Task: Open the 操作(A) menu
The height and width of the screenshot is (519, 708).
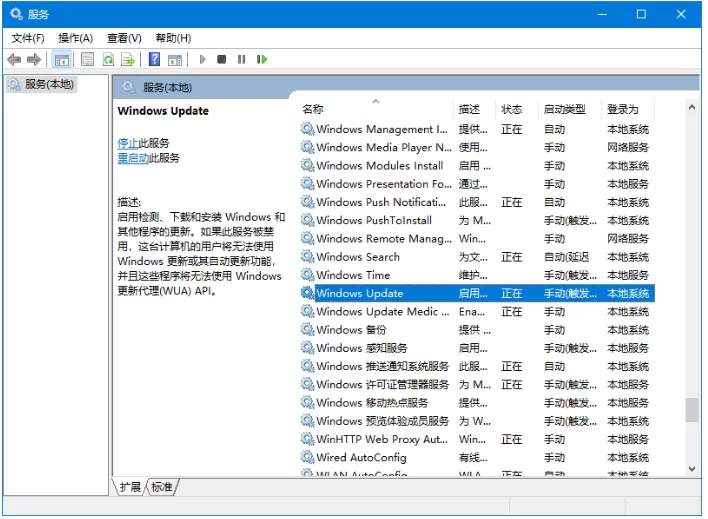Action: [75, 38]
